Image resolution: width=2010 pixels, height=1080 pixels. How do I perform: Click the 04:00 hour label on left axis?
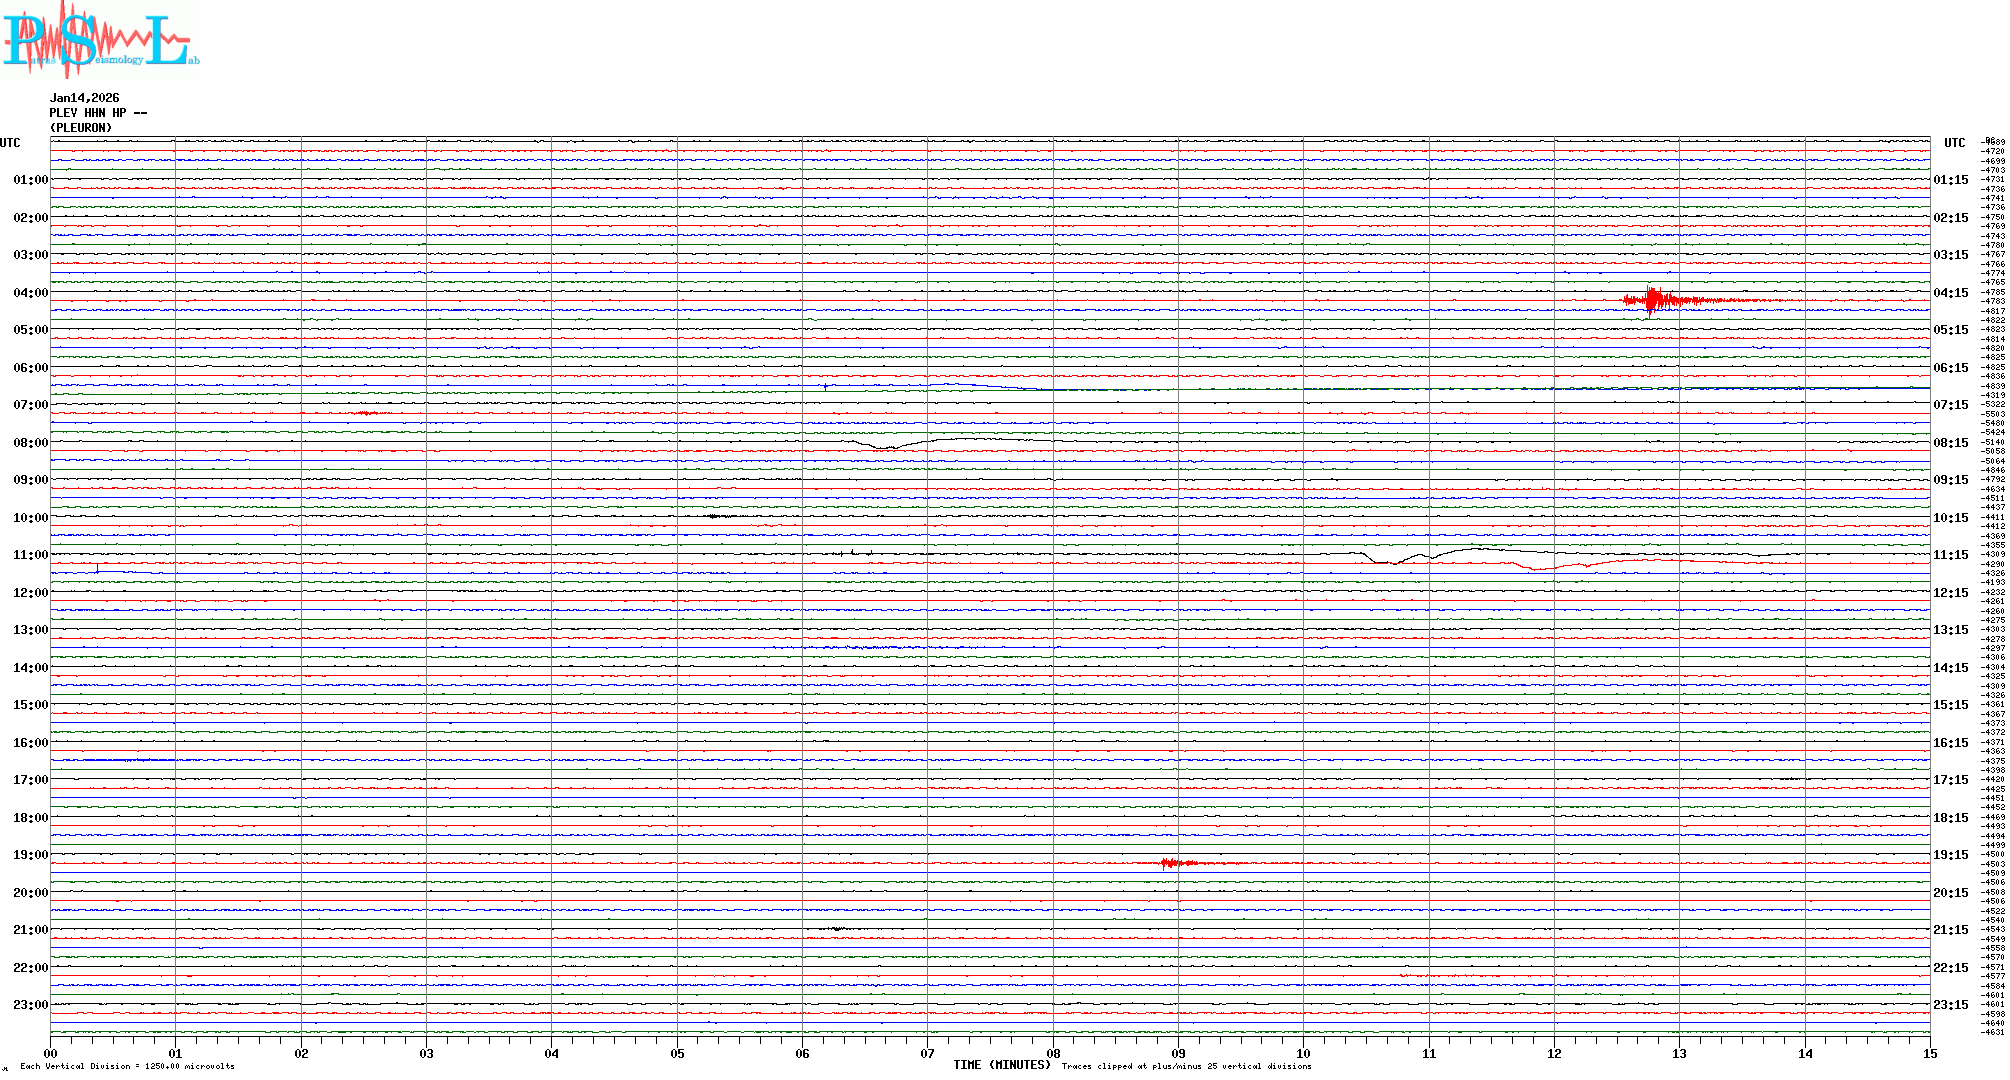tap(30, 293)
